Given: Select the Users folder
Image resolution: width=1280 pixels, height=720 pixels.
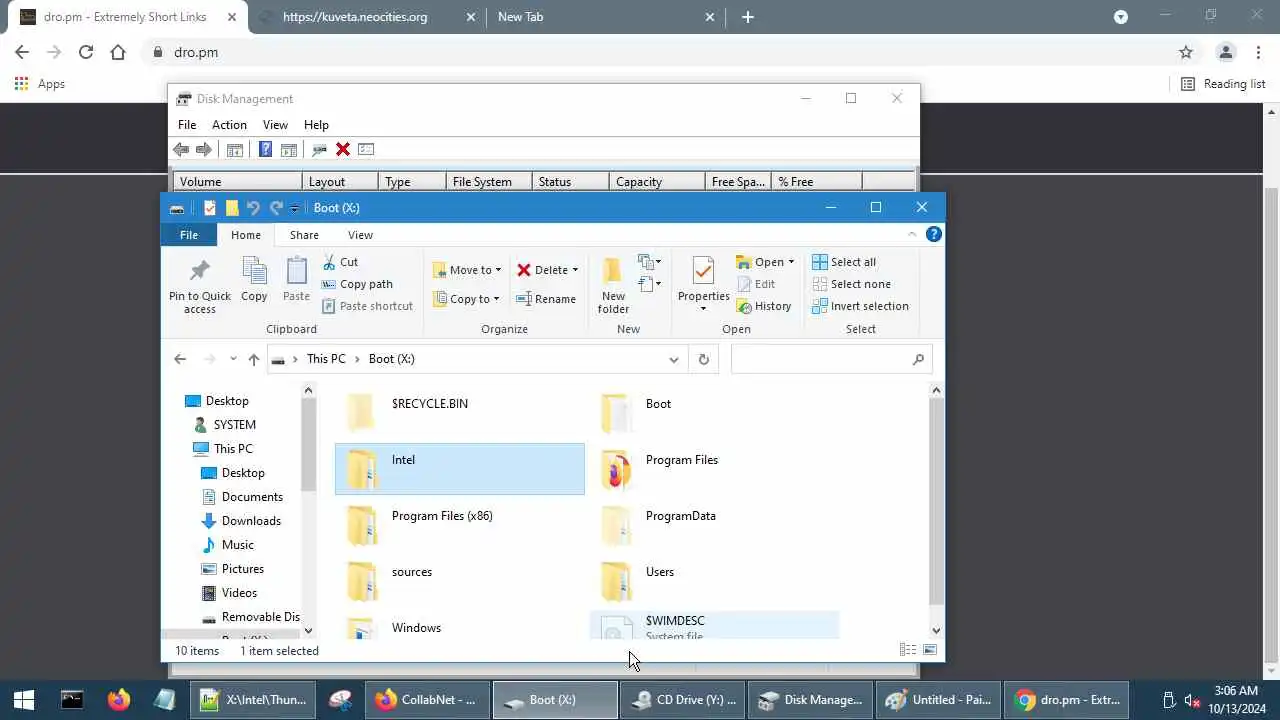Looking at the screenshot, I should coord(714,581).
